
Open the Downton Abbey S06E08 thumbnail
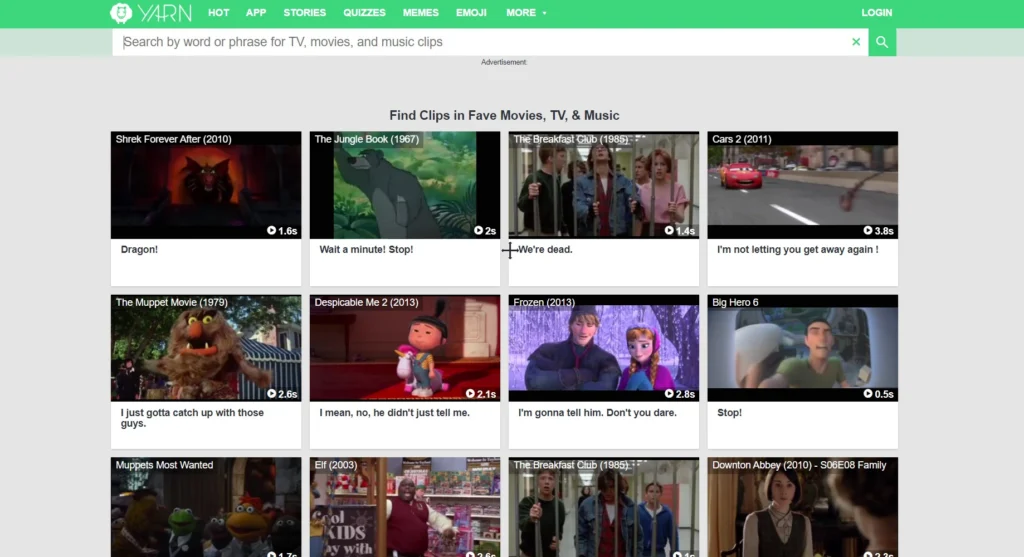pos(803,507)
